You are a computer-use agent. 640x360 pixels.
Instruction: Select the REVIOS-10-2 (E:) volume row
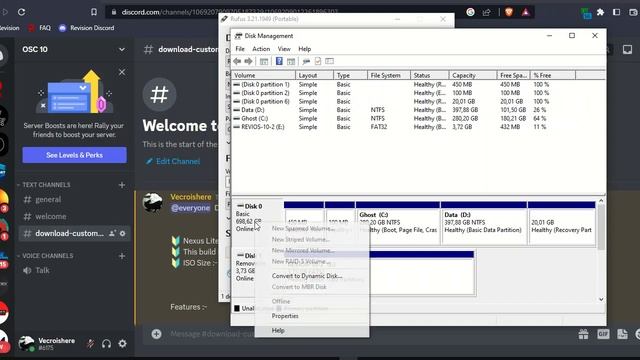[x=418, y=127]
